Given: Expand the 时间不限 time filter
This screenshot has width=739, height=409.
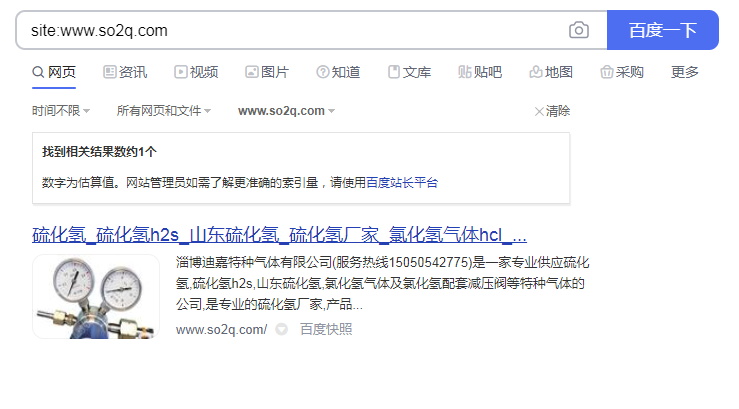Looking at the screenshot, I should click(61, 111).
